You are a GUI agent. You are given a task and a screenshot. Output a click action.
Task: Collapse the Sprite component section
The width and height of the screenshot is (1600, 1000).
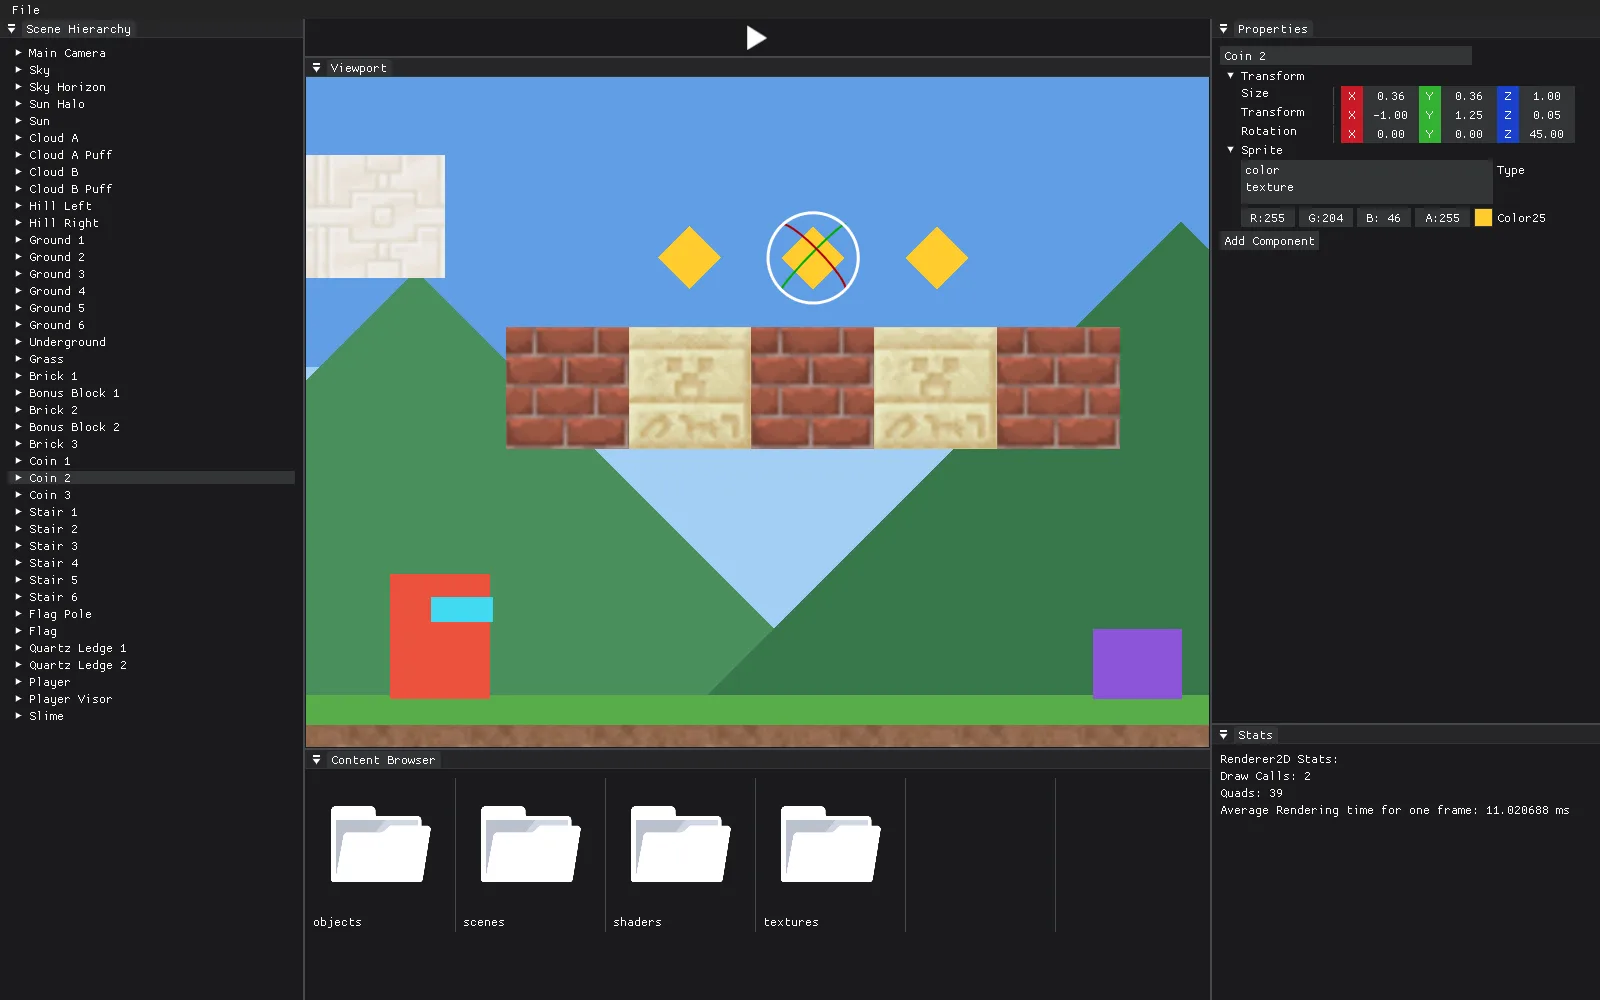[1231, 150]
